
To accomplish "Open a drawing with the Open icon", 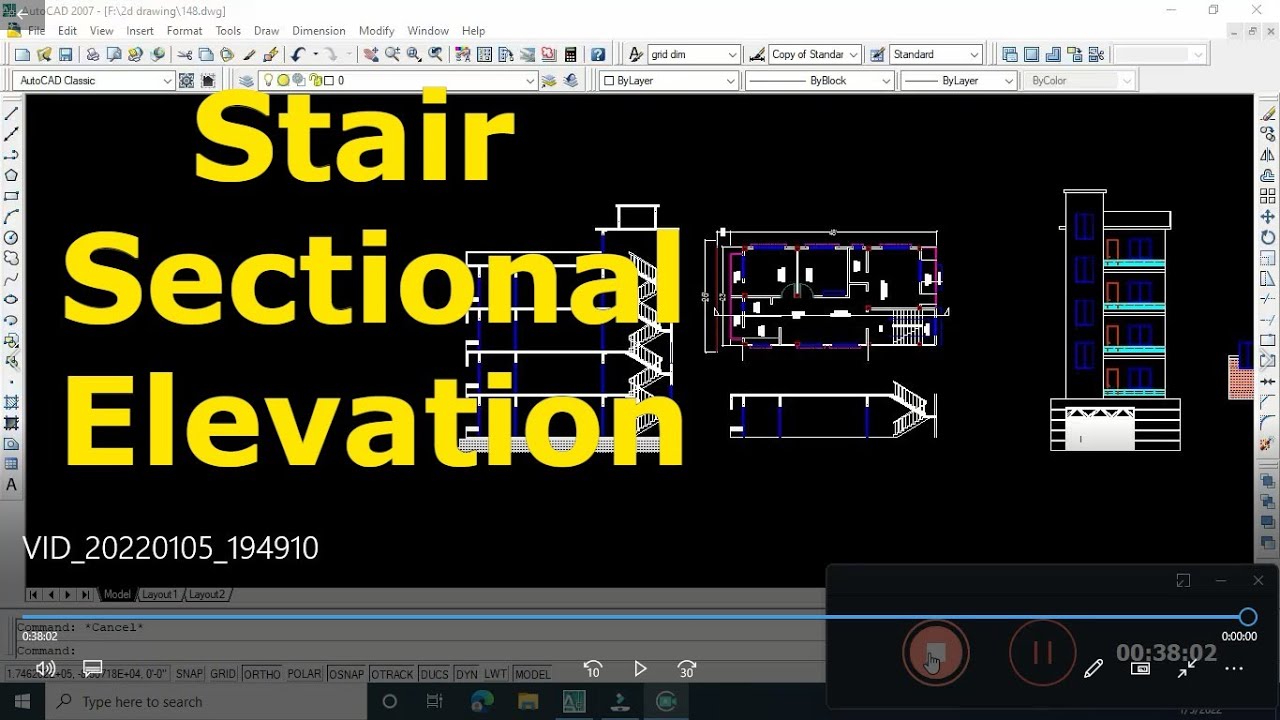I will [x=44, y=55].
